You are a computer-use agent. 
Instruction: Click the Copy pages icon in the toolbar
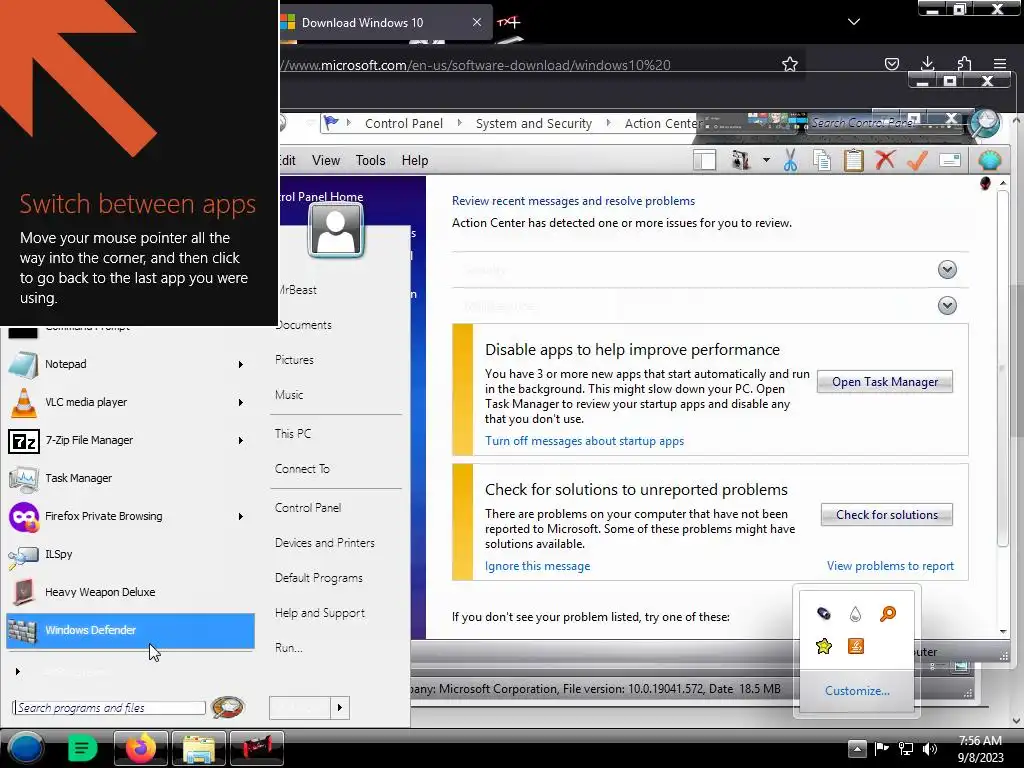[x=822, y=160]
